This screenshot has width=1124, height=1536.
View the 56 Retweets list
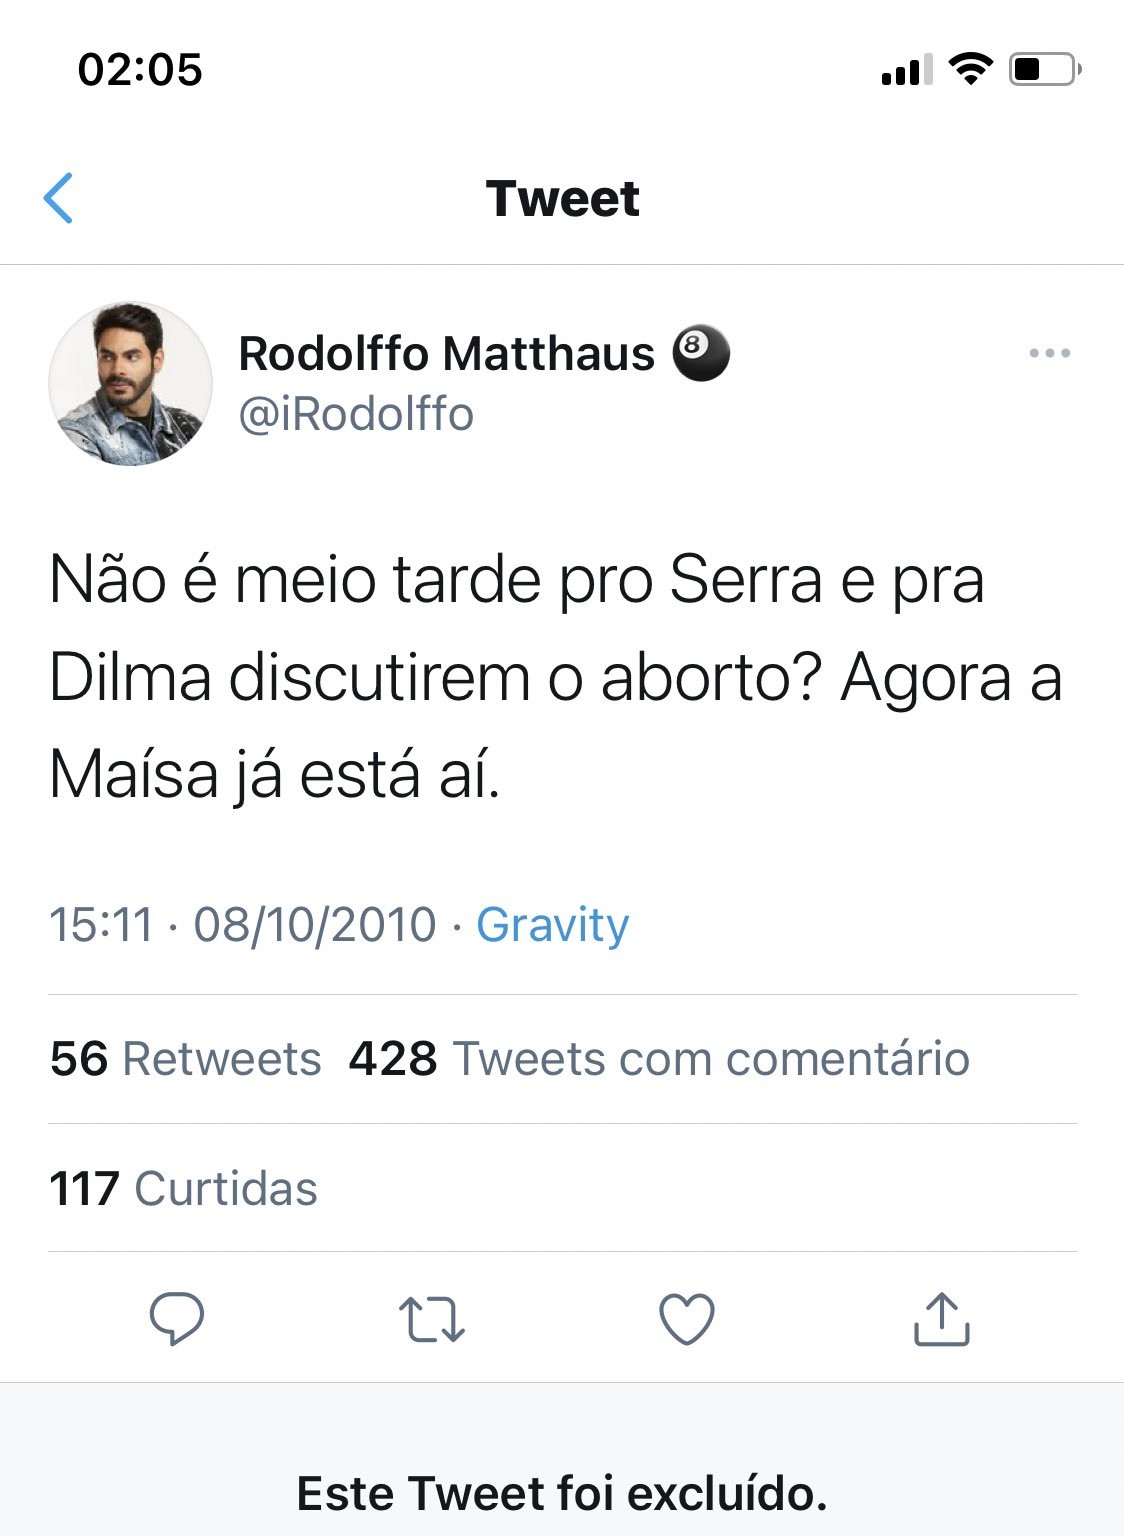pos(186,1058)
